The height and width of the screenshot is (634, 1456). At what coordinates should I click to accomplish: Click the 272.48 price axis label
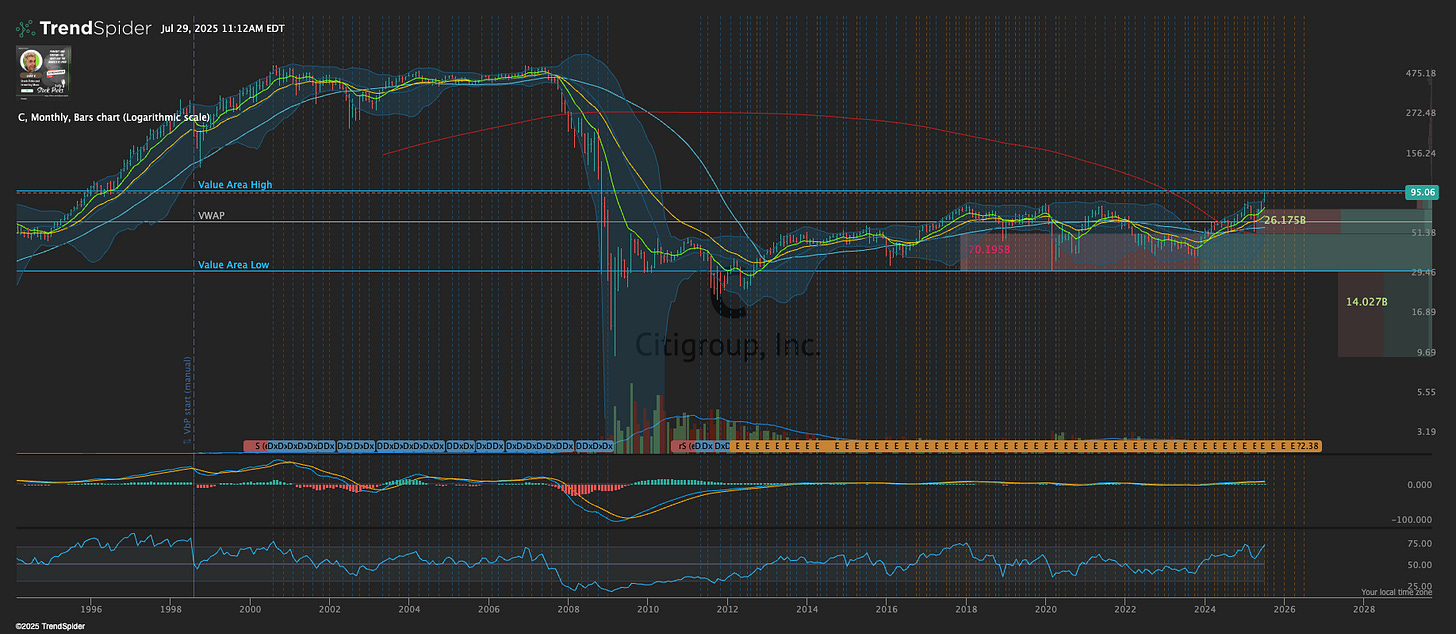[1420, 113]
